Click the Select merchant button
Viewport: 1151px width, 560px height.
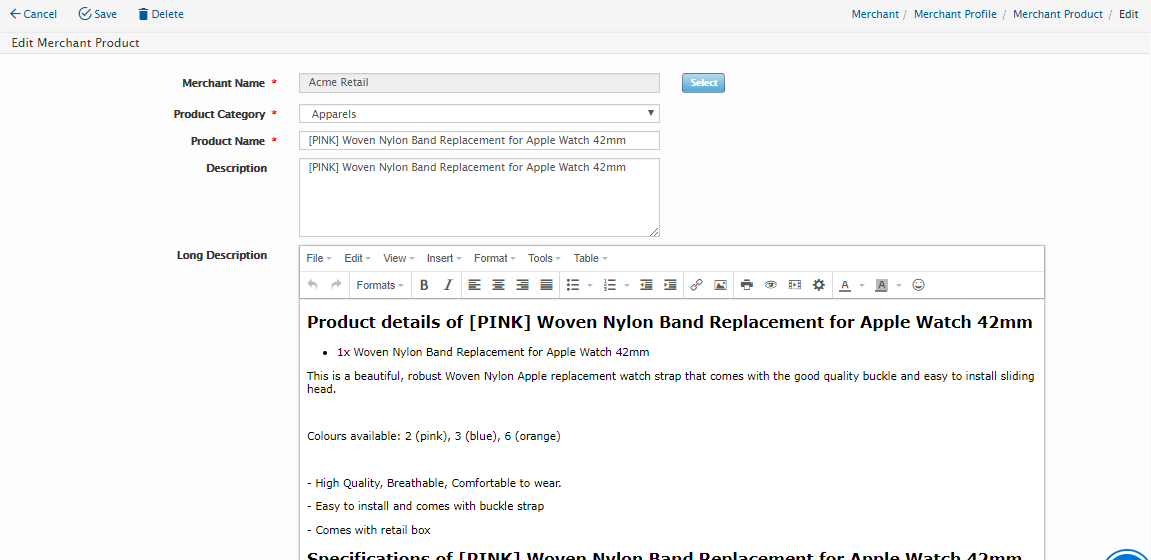pos(703,83)
